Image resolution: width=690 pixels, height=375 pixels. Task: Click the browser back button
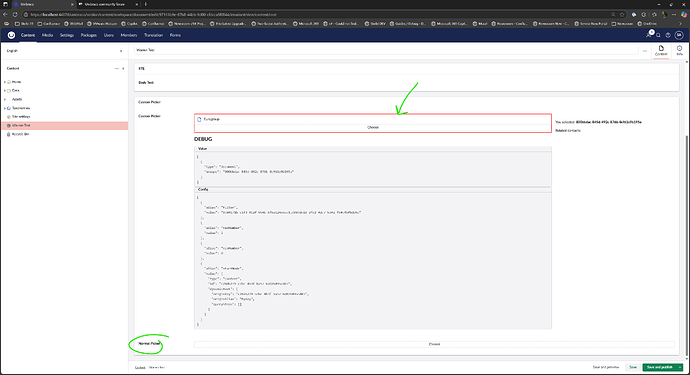click(x=5, y=15)
